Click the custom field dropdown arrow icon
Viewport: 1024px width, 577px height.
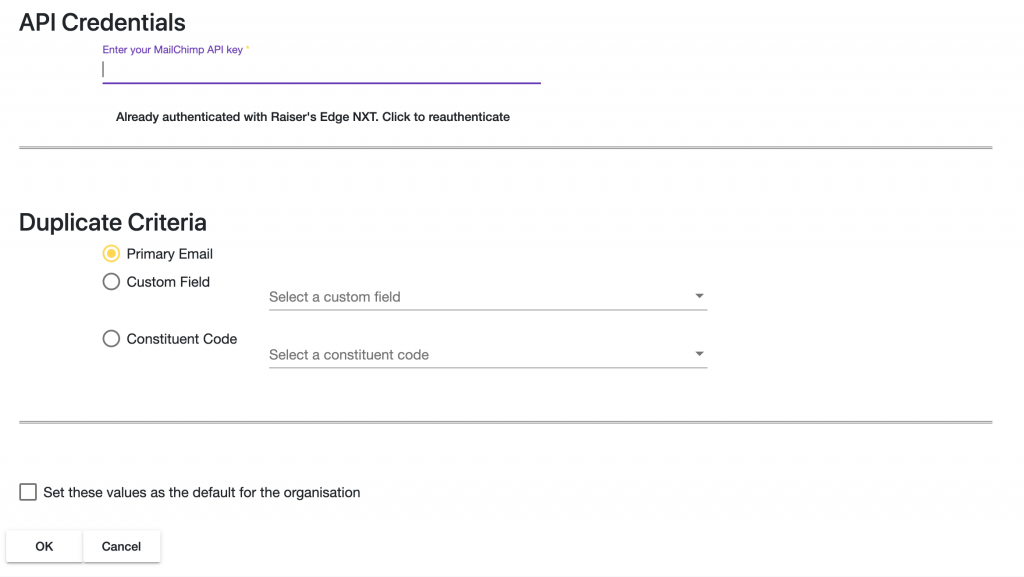tap(699, 296)
